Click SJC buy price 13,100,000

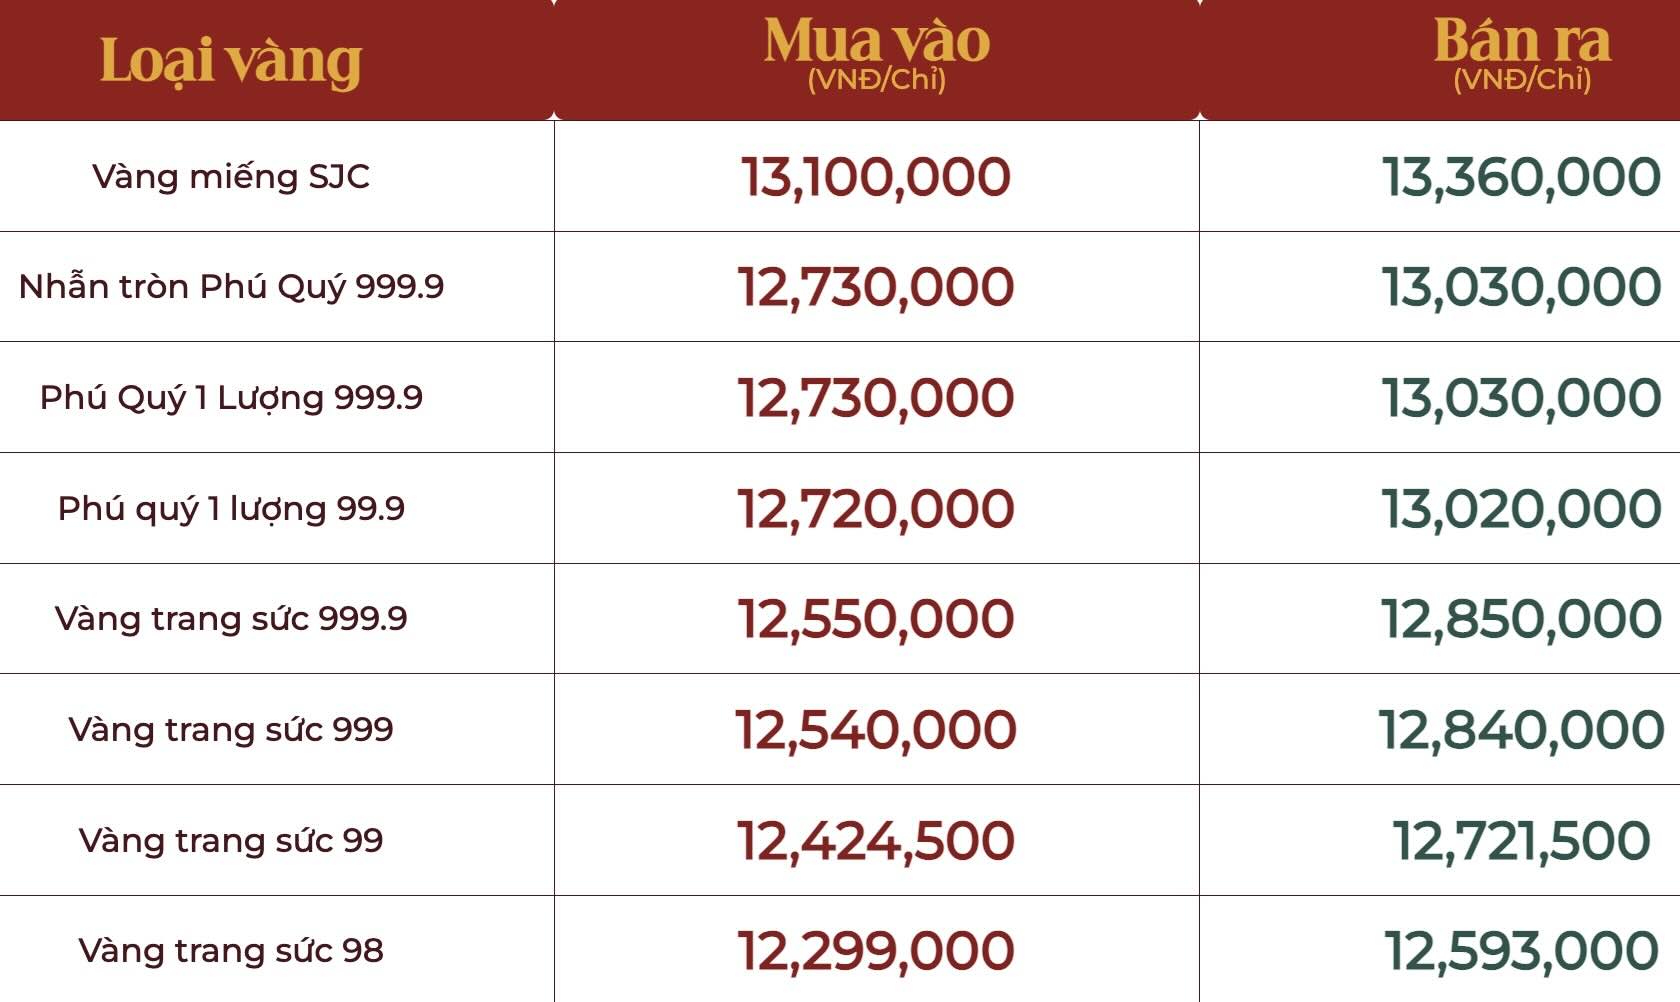tap(876, 178)
